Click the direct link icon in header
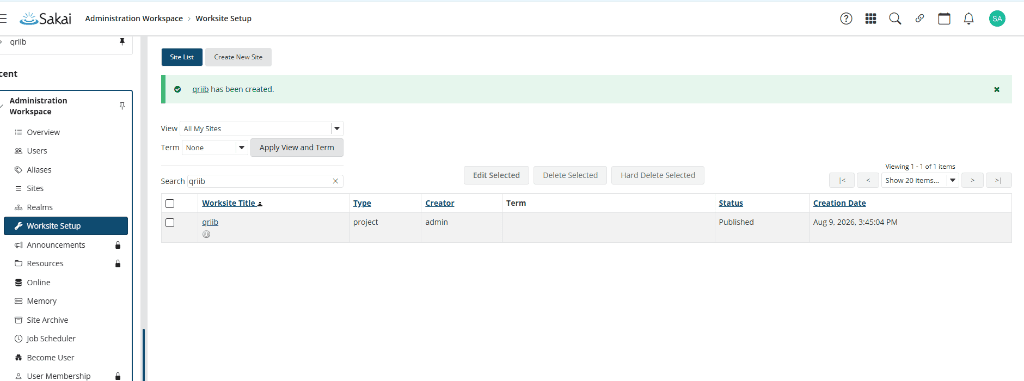This screenshot has height=381, width=1024. pyautogui.click(x=920, y=18)
